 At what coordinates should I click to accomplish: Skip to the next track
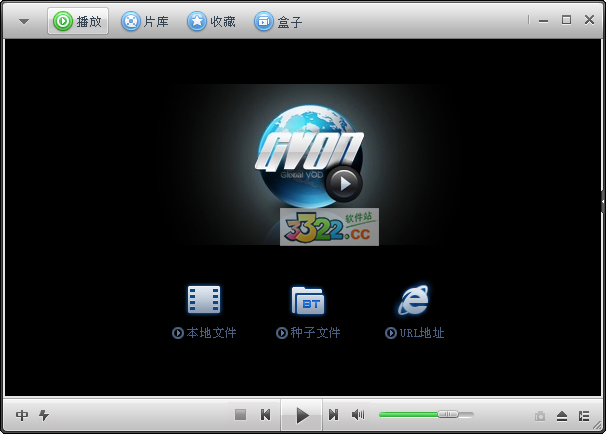(334, 415)
